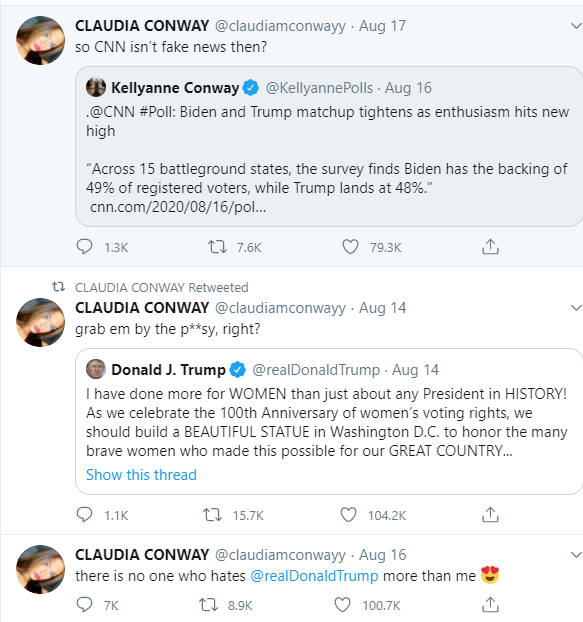This screenshot has width=583, height=622.
Task: Open the @KellyannePolls quoted tweet handle
Action: (319, 88)
